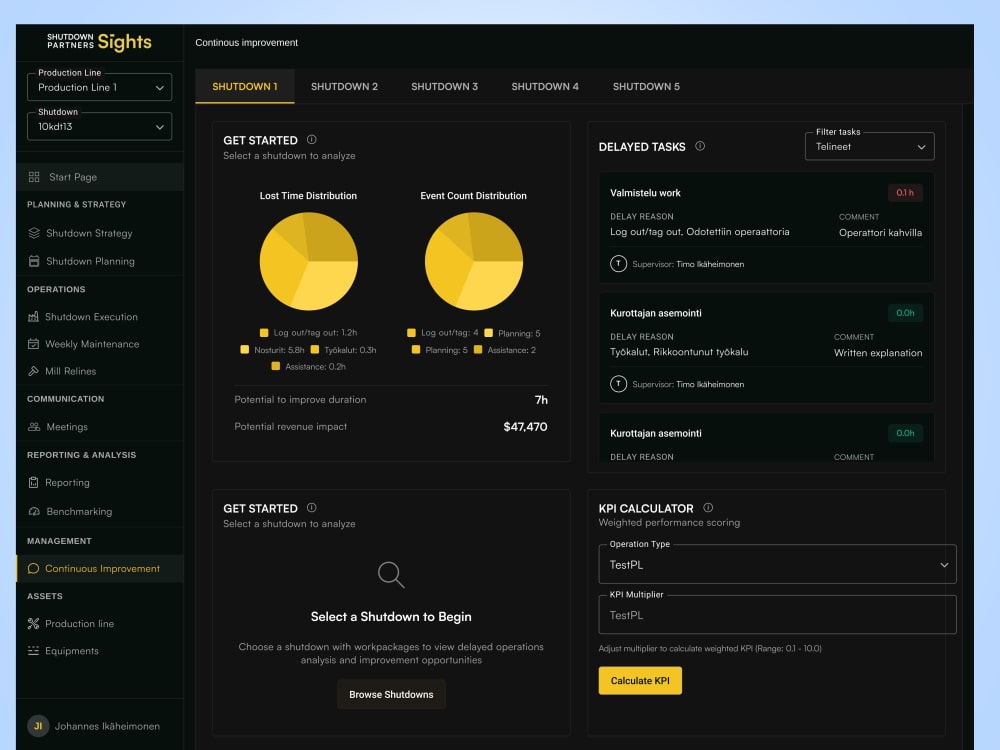Select Continuous Improvement in sidebar

coord(99,568)
